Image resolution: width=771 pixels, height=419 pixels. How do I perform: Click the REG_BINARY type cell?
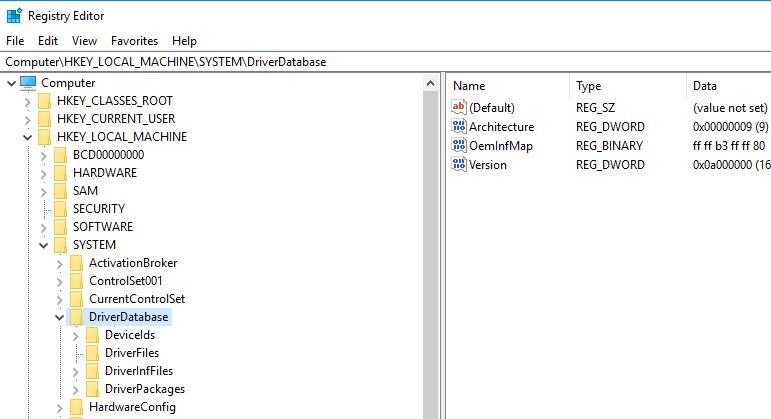point(609,146)
